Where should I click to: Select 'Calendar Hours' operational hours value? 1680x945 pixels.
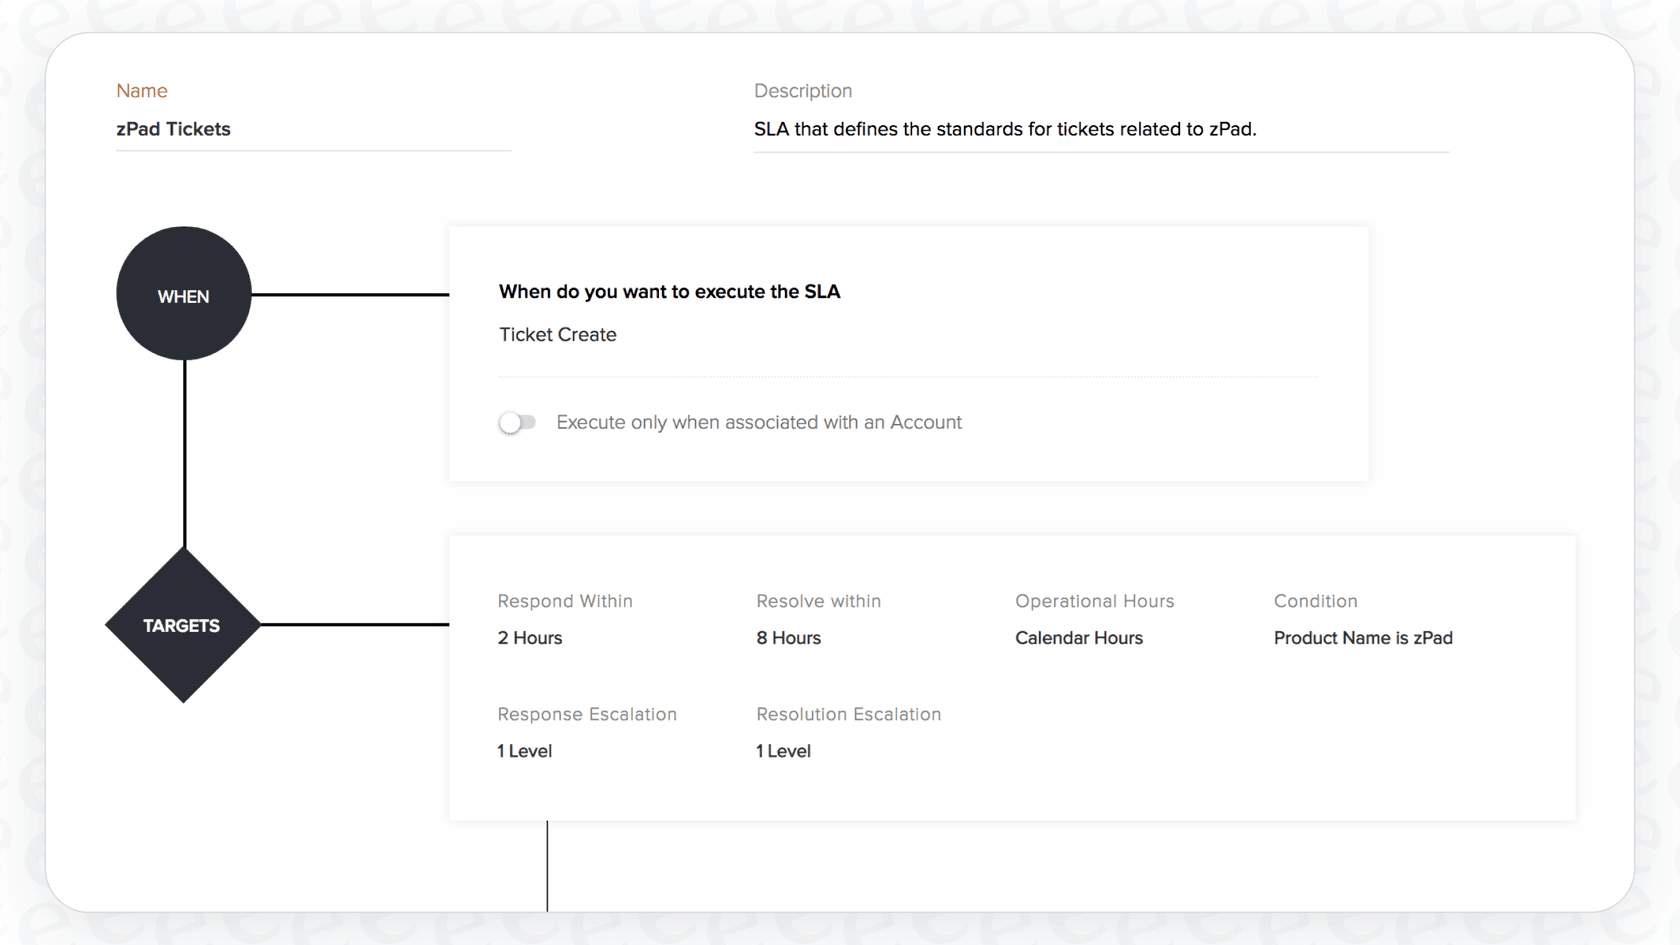tap(1079, 637)
